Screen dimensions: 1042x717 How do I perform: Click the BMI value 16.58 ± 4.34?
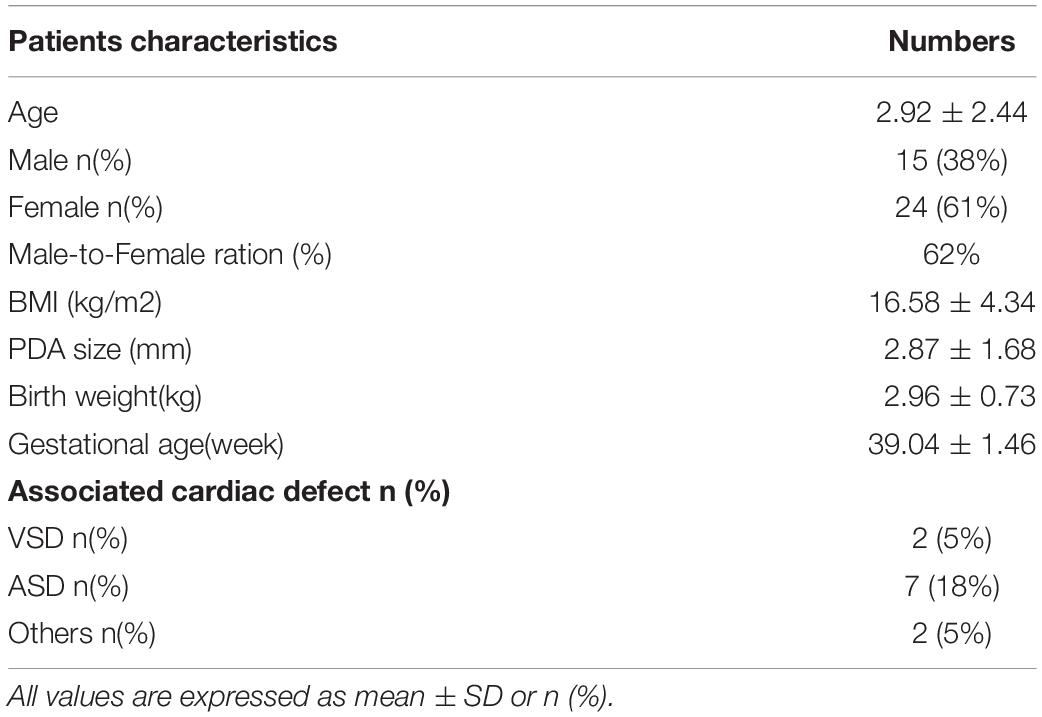click(952, 302)
